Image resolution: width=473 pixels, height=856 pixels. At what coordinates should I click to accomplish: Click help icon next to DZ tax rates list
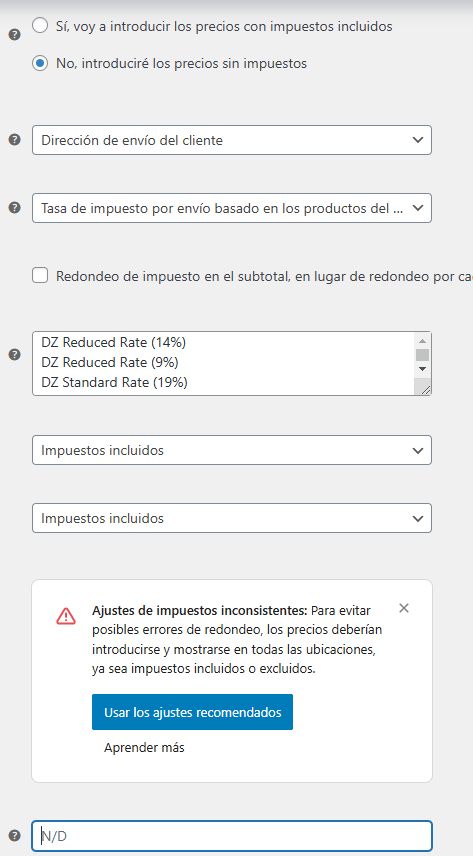point(15,355)
